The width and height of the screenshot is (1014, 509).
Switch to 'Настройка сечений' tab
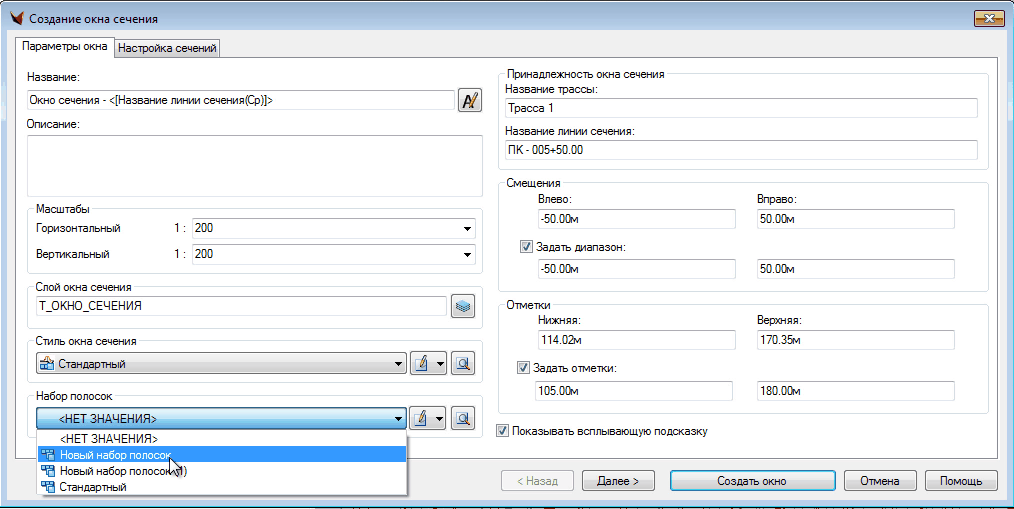pos(167,48)
